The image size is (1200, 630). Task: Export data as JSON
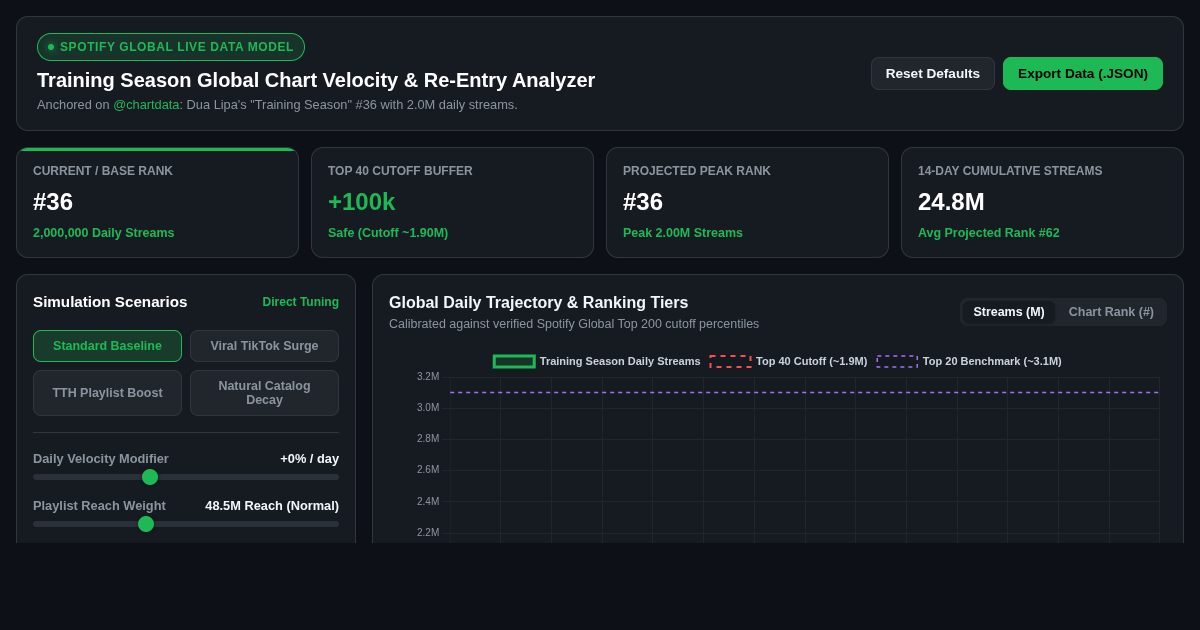tap(1083, 73)
